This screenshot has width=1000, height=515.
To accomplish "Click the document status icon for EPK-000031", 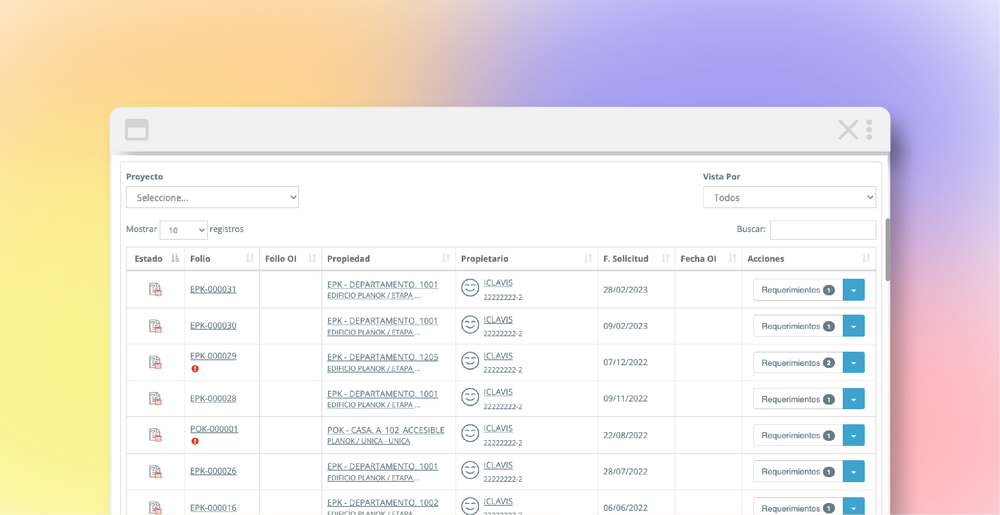I will tap(155, 289).
